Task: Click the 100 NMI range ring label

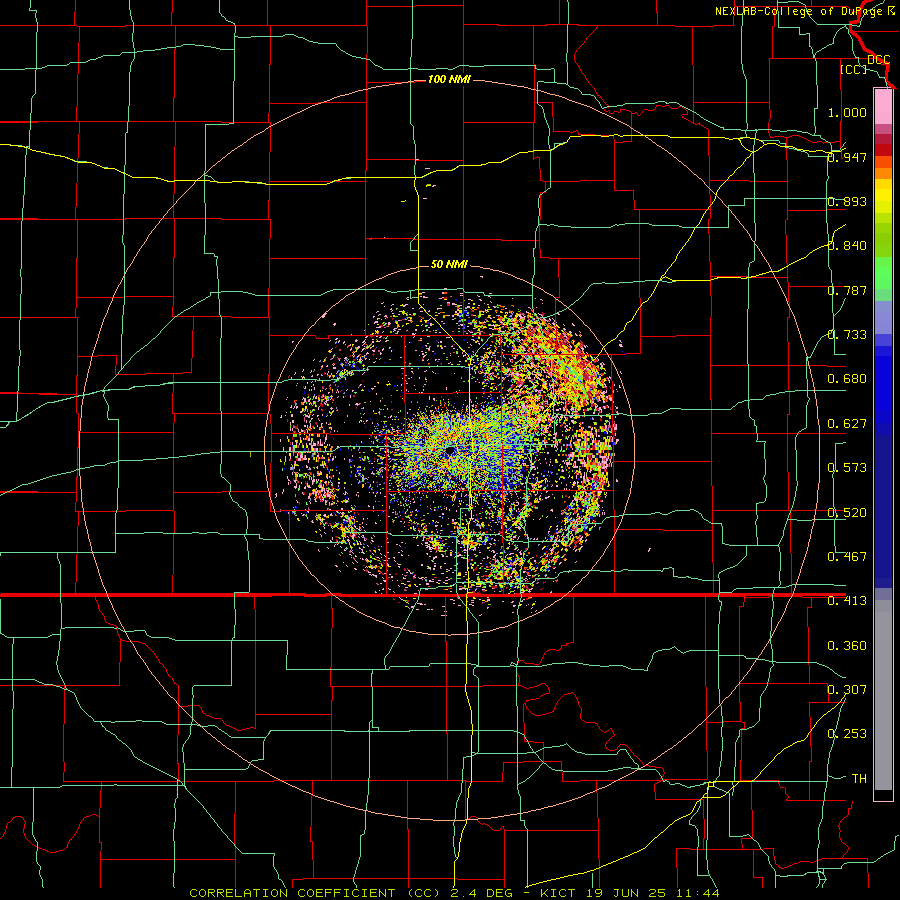Action: 449,79
